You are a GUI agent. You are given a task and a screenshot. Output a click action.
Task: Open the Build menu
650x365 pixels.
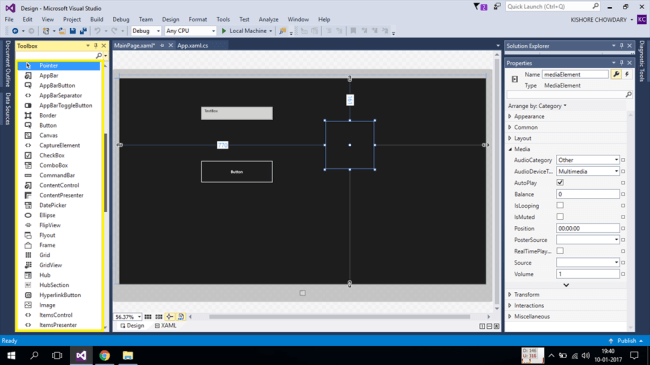point(97,19)
